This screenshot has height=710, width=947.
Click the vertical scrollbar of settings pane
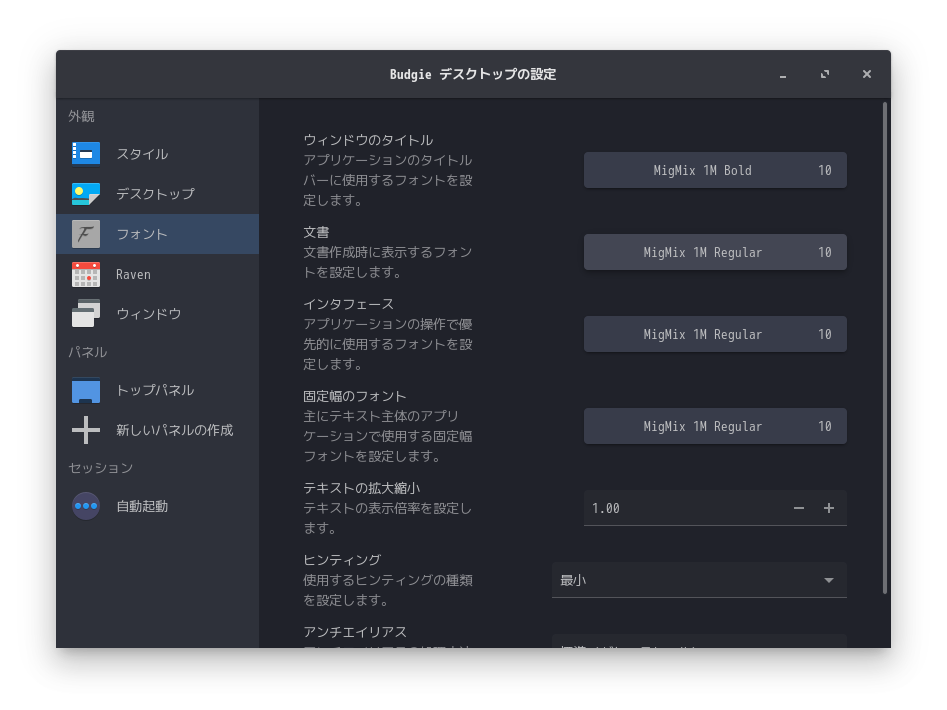click(x=885, y=348)
